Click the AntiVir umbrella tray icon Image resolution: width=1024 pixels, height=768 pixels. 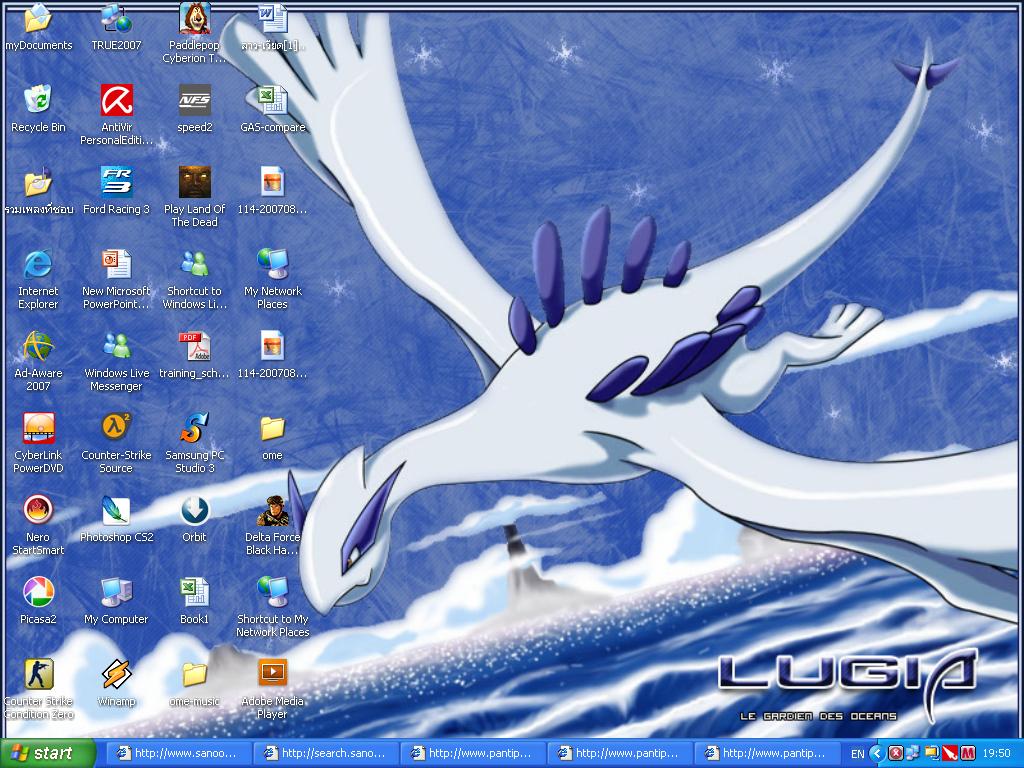[x=949, y=754]
